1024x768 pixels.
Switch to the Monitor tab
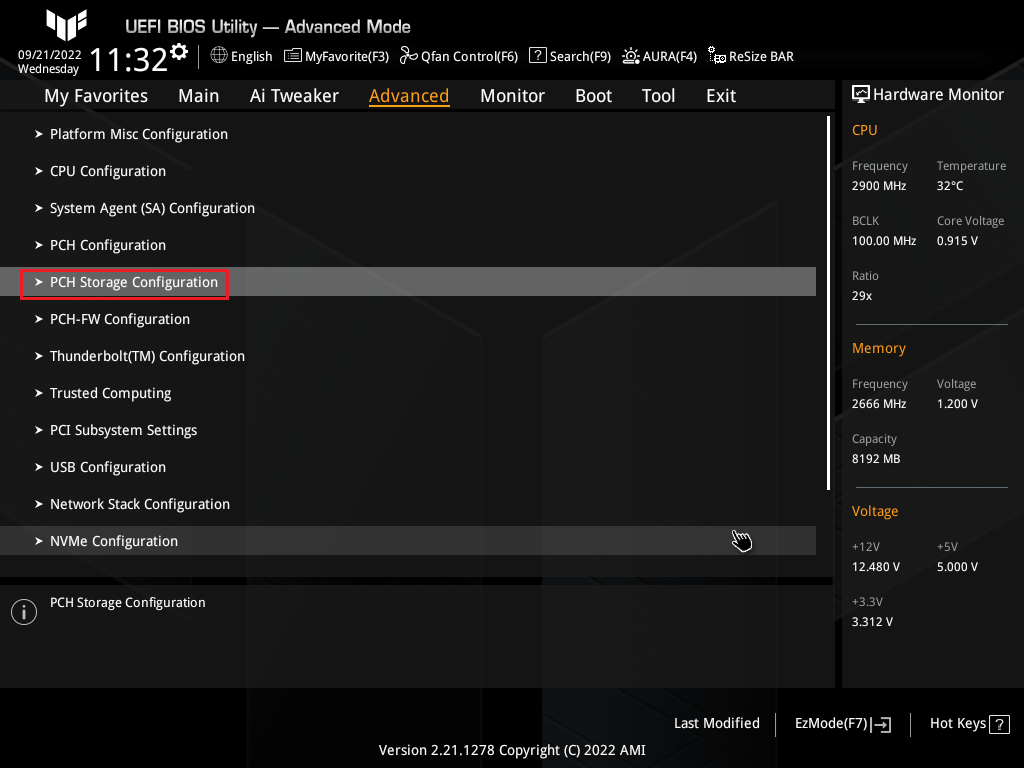512,96
